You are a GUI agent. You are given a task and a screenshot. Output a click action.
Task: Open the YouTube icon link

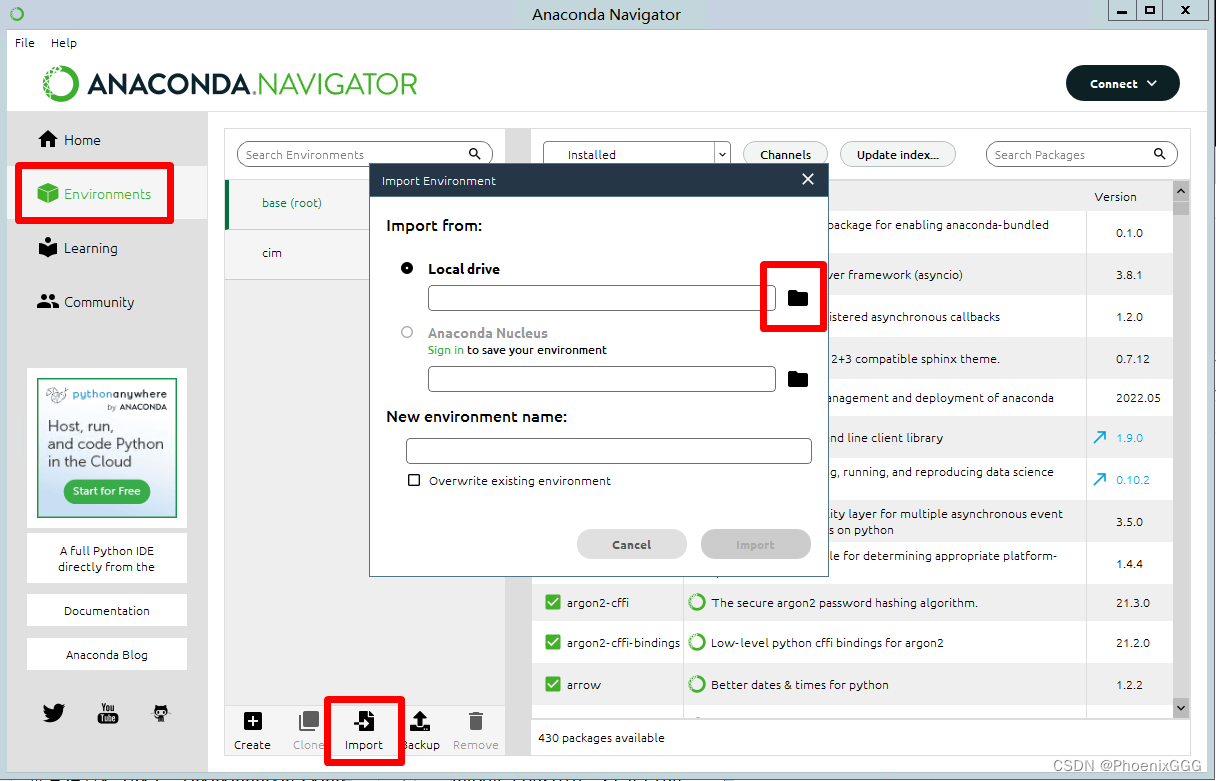point(108,713)
